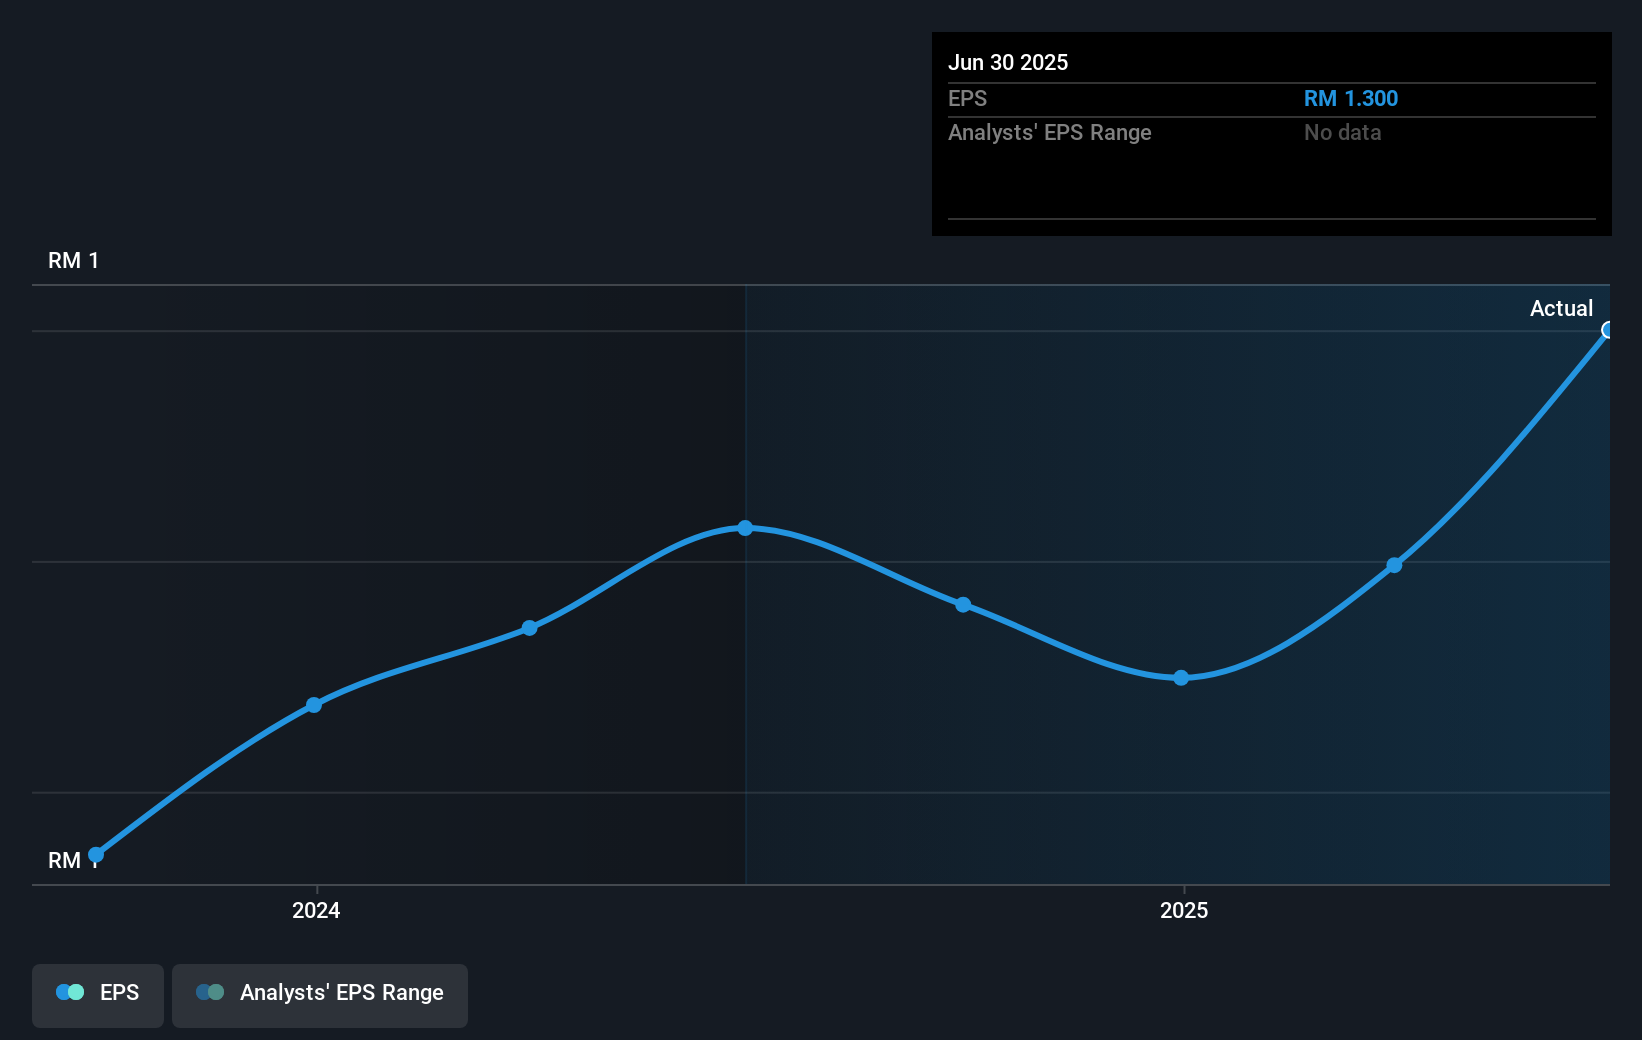Click the Analysts' EPS Range tooltip row label
This screenshot has height=1040, width=1642.
point(1050,133)
